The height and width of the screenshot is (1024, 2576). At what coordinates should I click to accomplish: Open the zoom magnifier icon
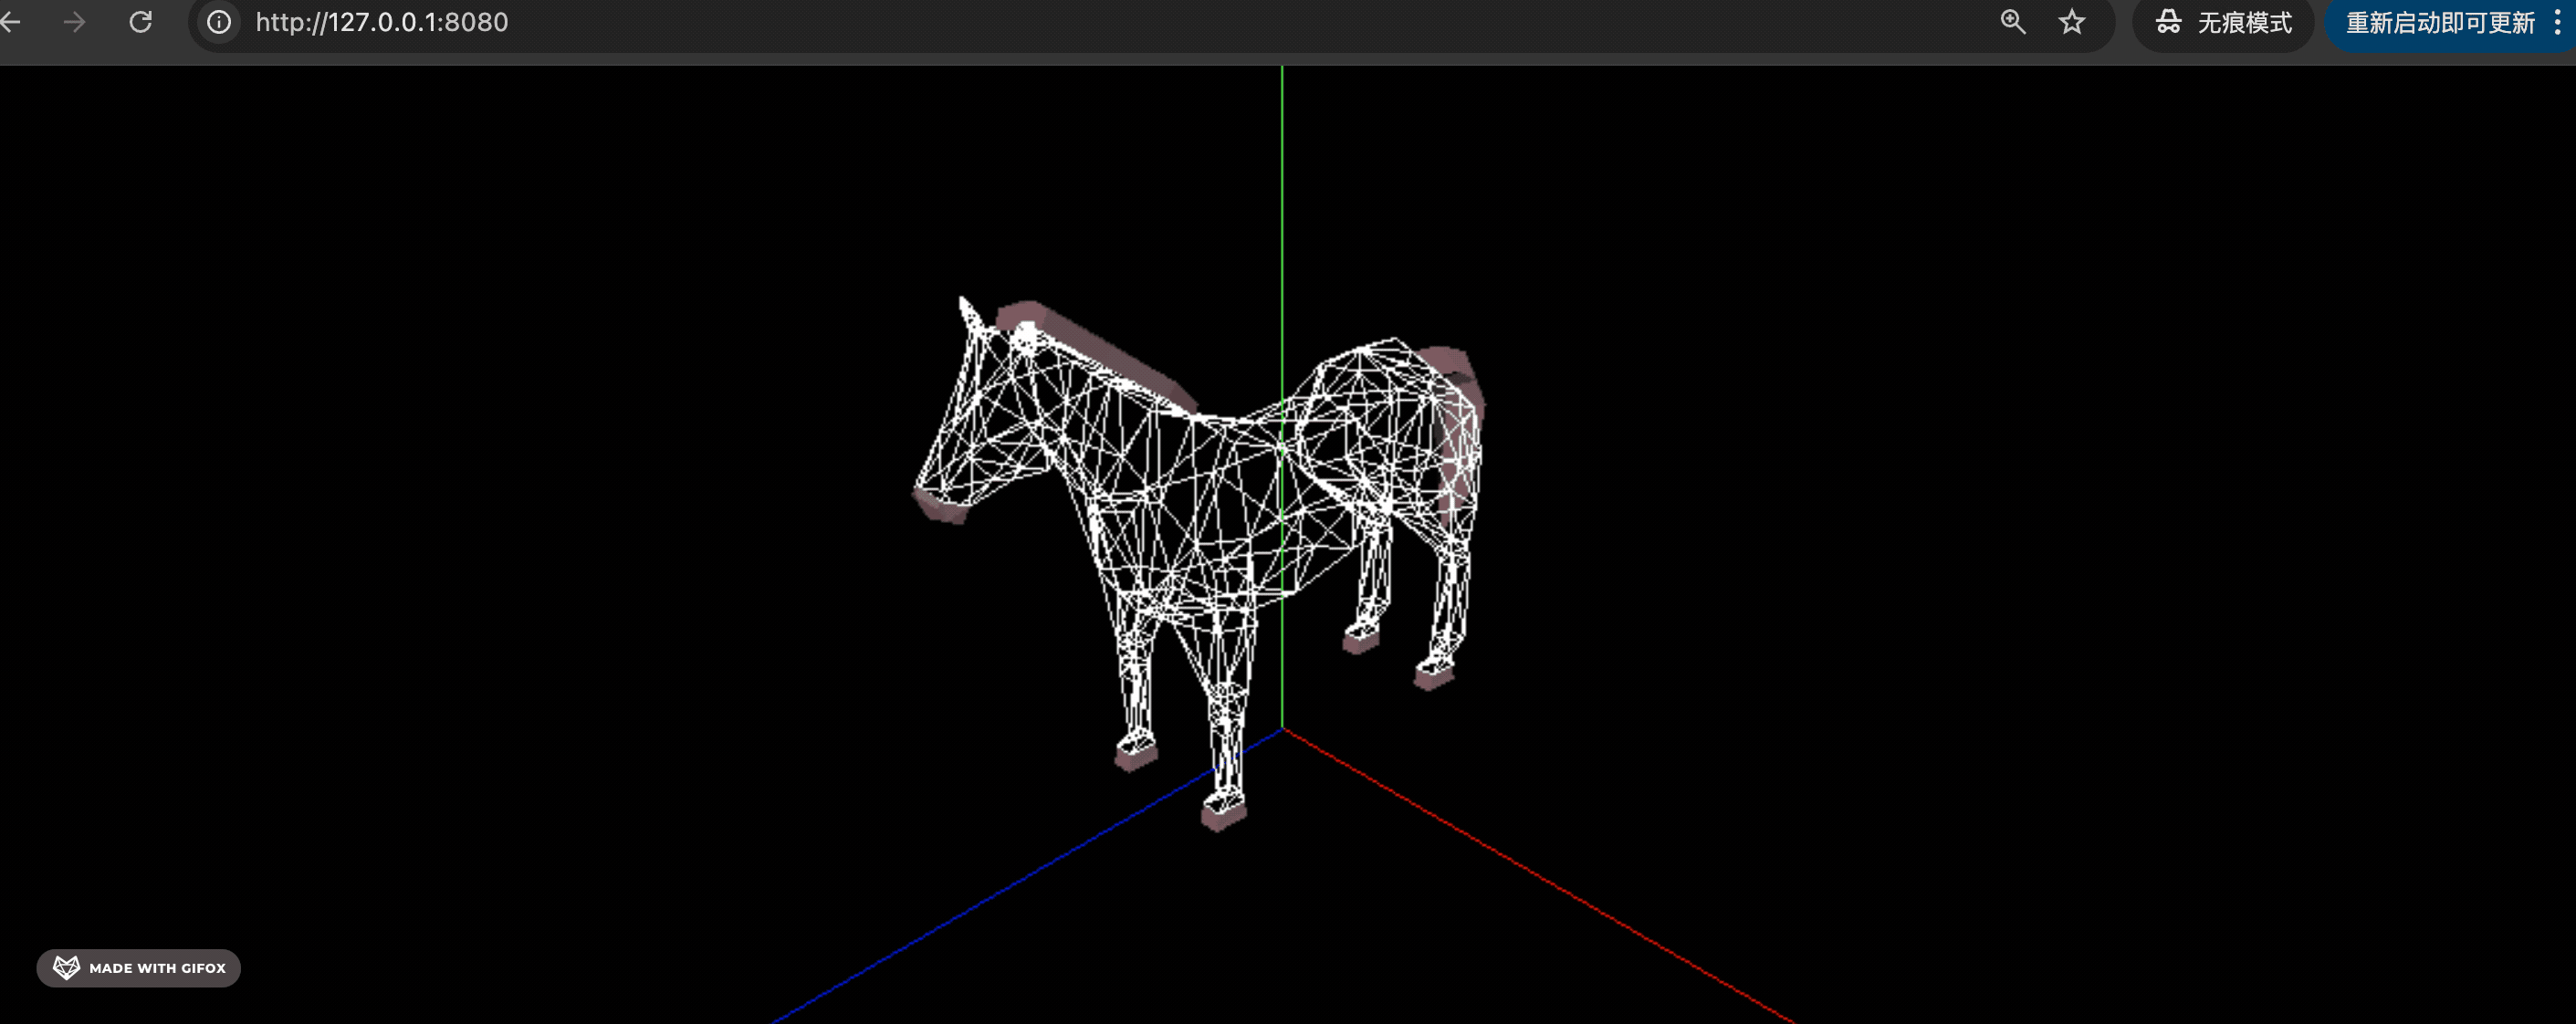(x=2013, y=22)
